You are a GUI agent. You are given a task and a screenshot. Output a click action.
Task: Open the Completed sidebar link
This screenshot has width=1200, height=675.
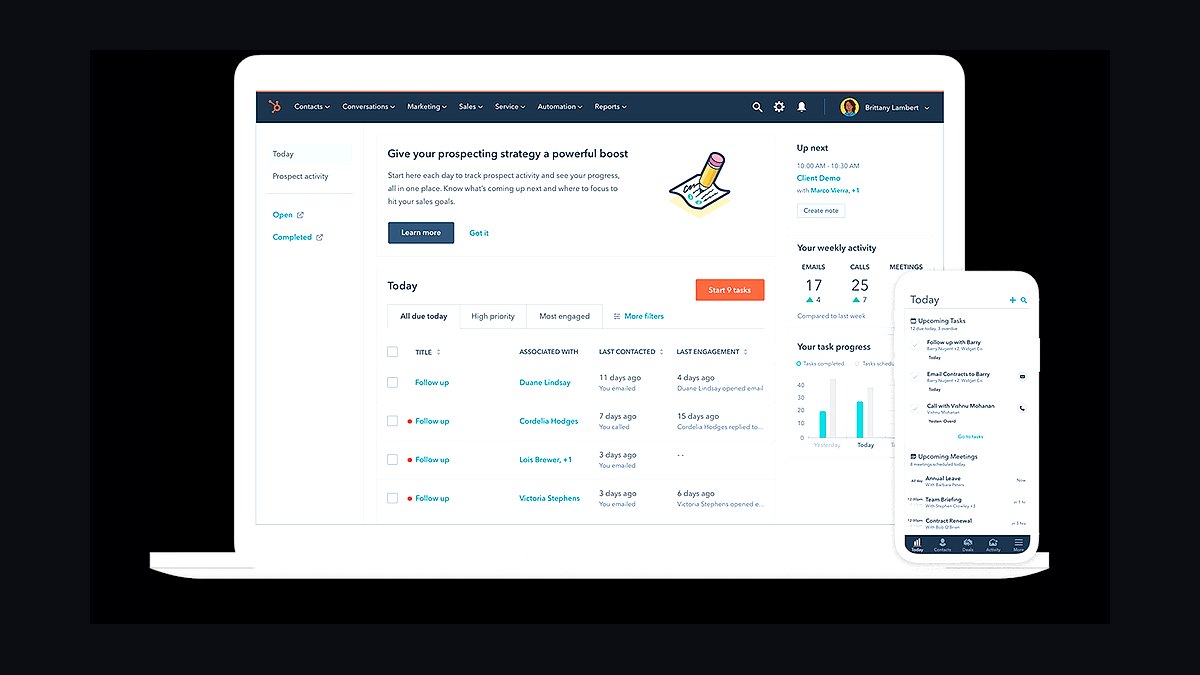click(x=292, y=237)
